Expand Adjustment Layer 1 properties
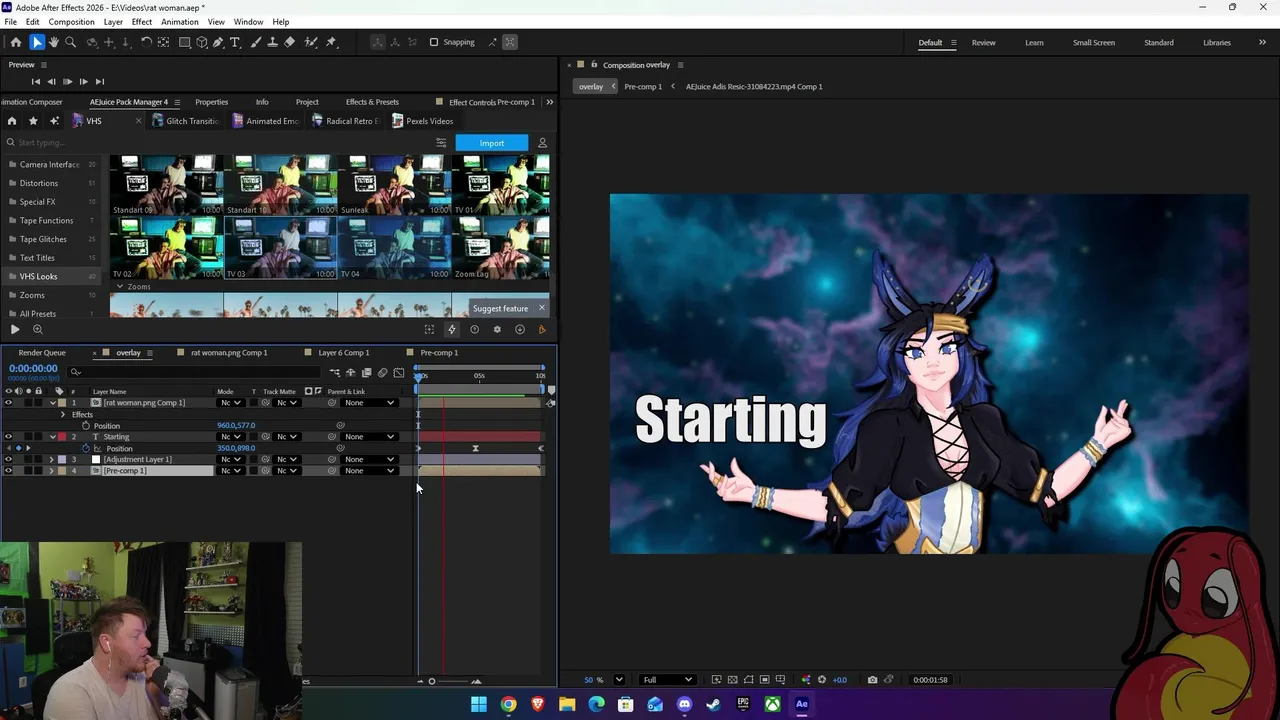This screenshot has width=1280, height=720. [x=52, y=459]
